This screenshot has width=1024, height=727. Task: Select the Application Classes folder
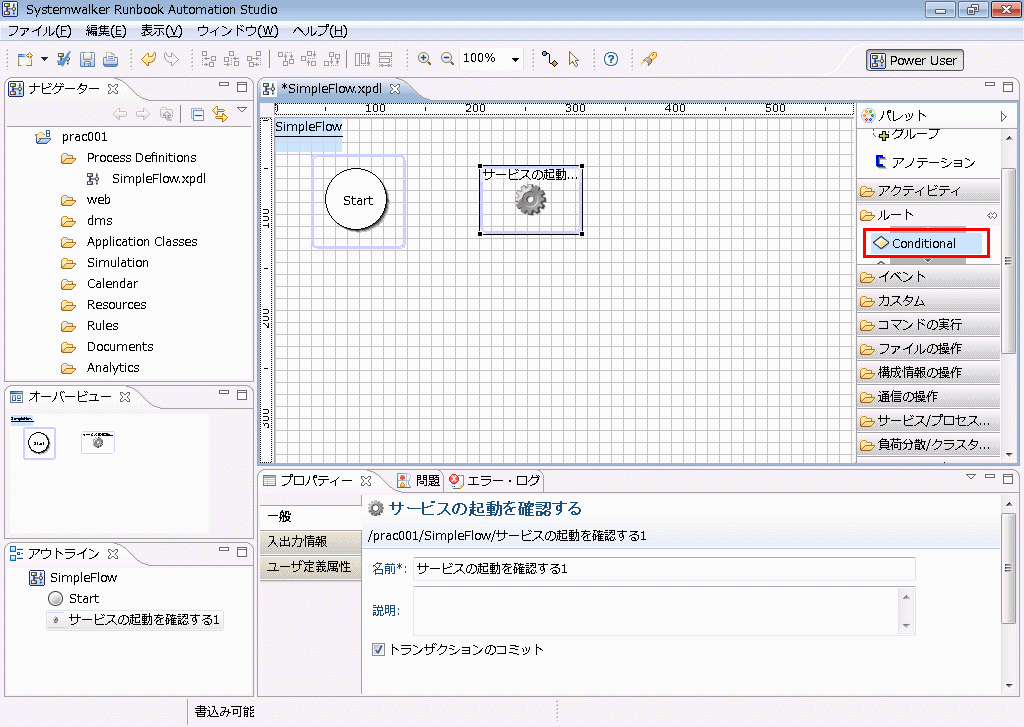(142, 242)
